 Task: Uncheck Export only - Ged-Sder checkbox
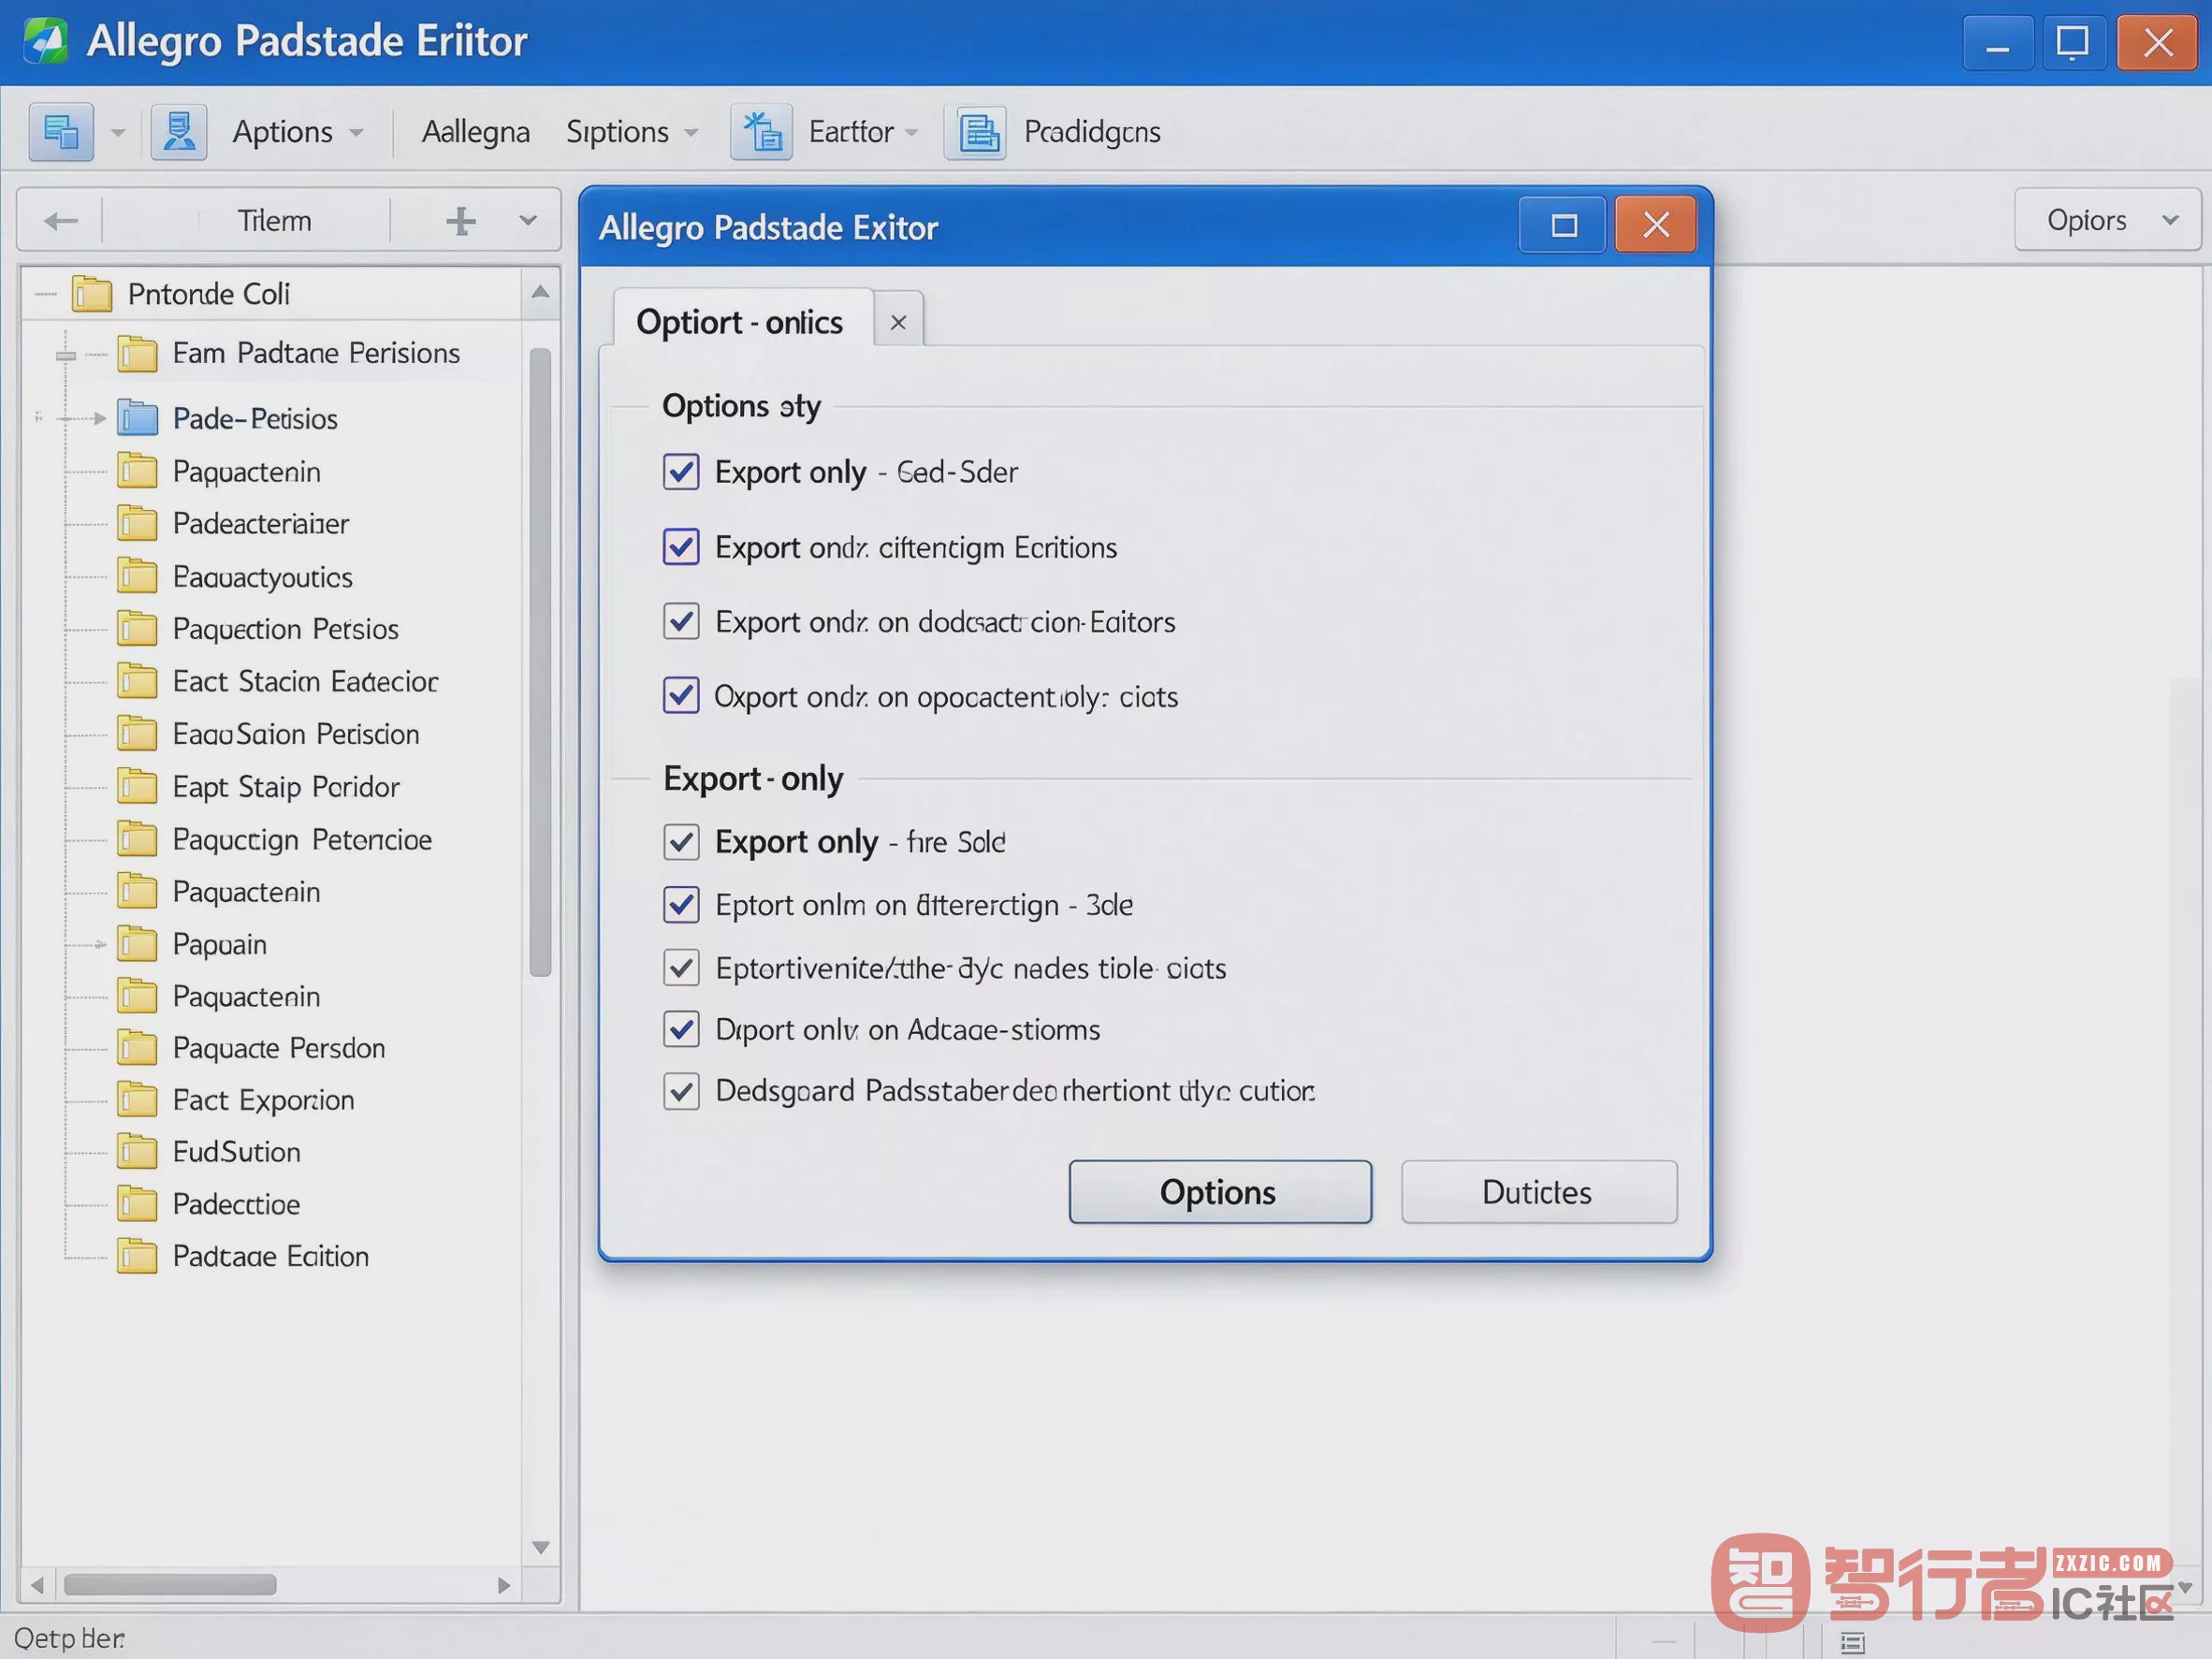(681, 471)
